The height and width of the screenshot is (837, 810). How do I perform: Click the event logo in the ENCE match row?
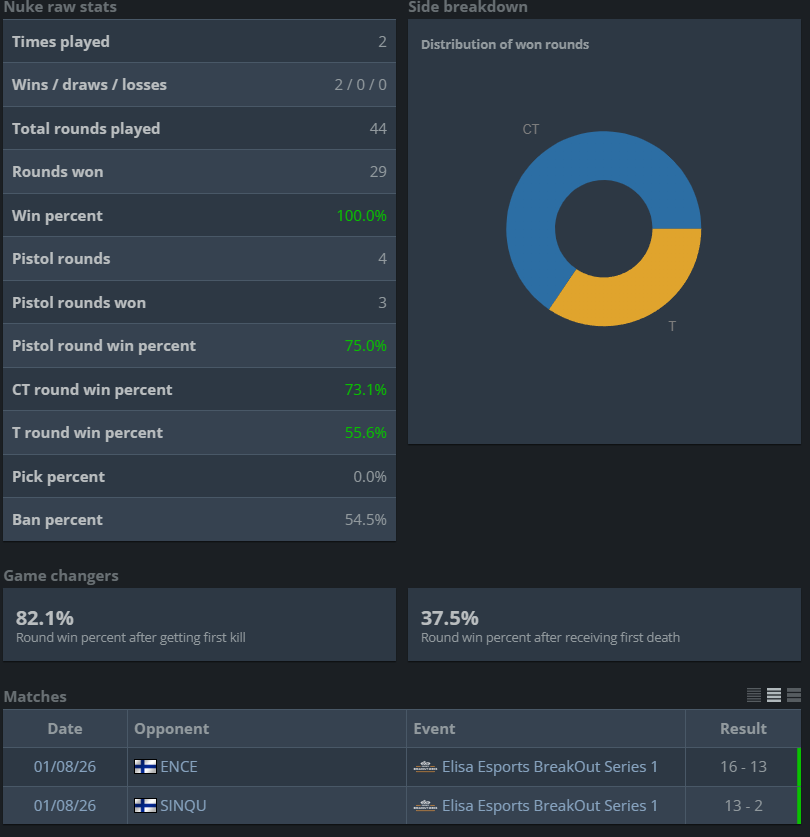point(425,767)
